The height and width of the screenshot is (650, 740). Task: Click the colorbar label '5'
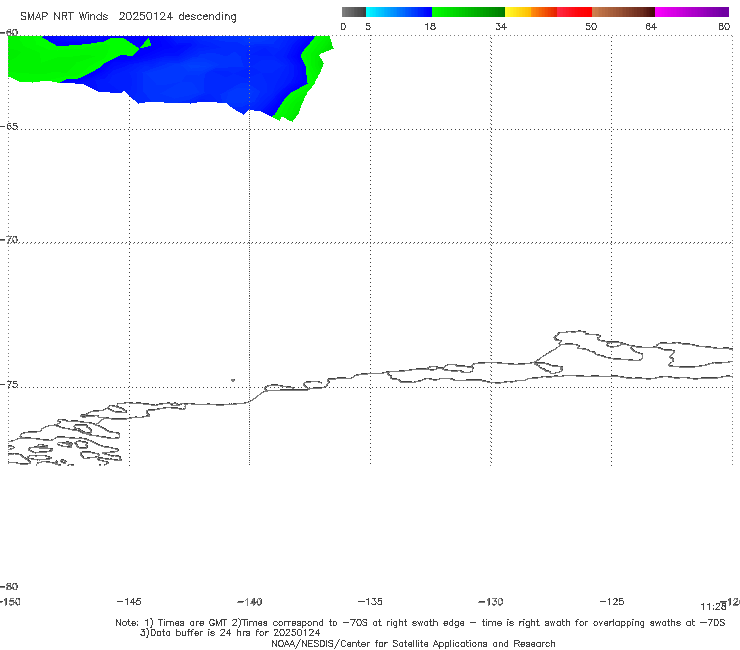[x=368, y=26]
